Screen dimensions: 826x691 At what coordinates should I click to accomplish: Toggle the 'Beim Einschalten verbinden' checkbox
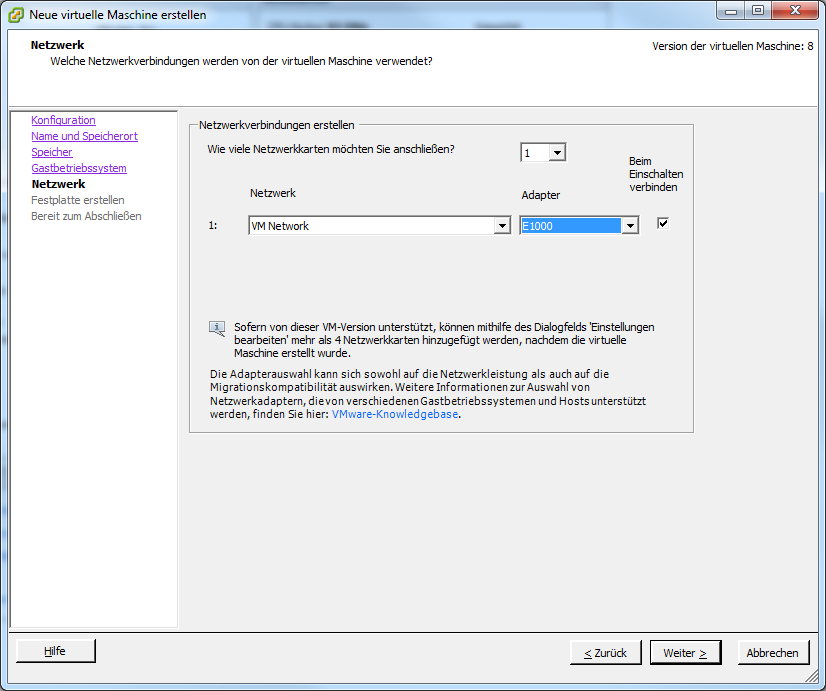click(x=662, y=223)
